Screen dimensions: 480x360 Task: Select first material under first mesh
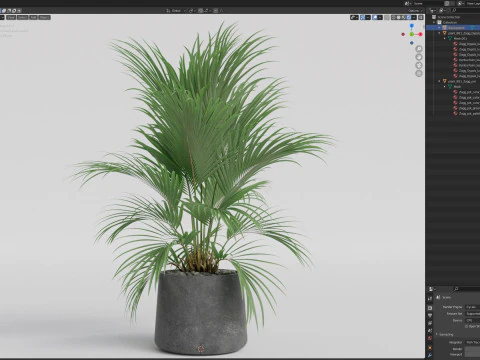[x=467, y=44]
